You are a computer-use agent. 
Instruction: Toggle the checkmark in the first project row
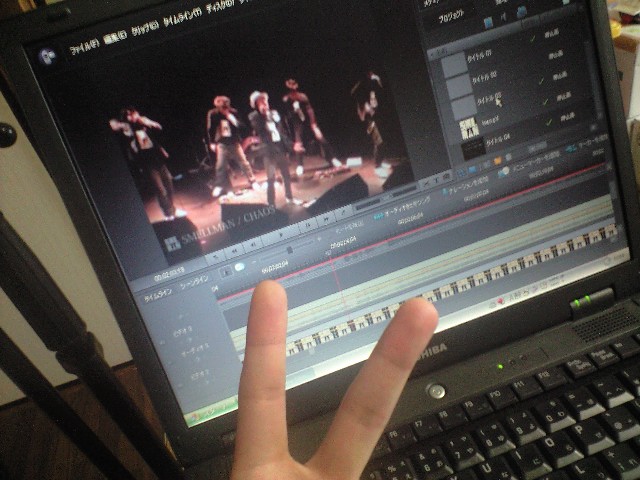click(x=533, y=40)
